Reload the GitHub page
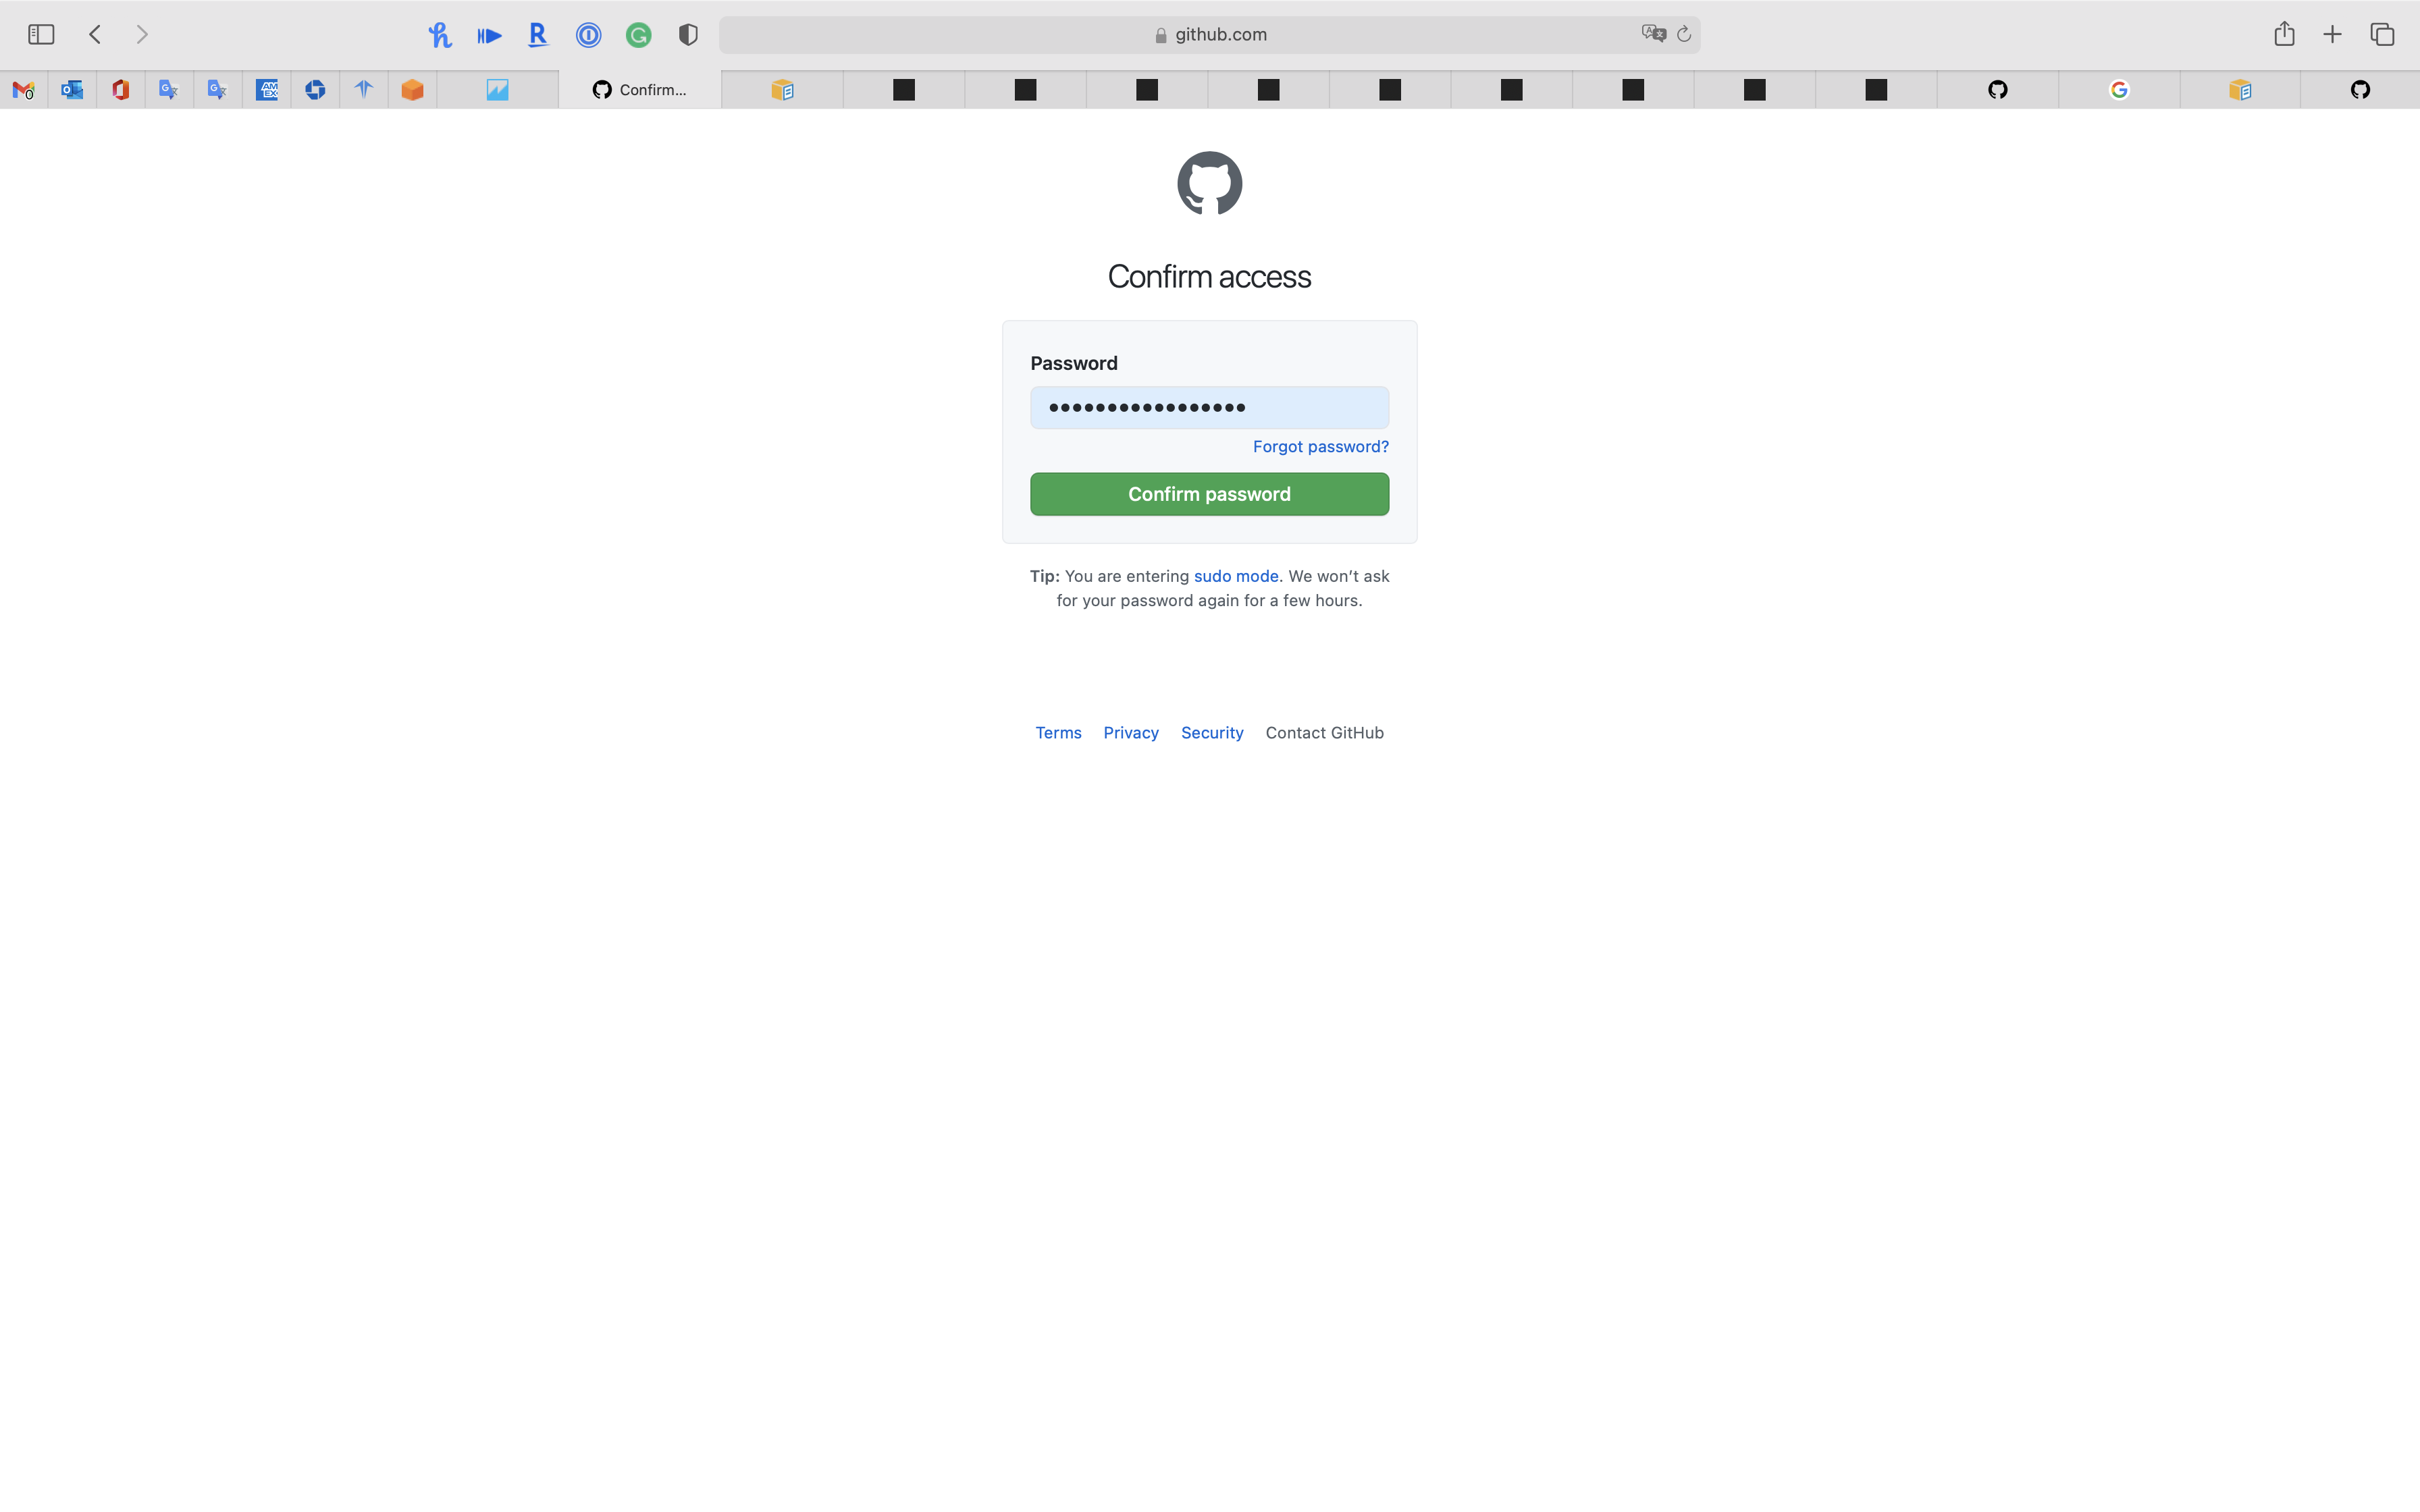The width and height of the screenshot is (2420, 1512). (1684, 34)
